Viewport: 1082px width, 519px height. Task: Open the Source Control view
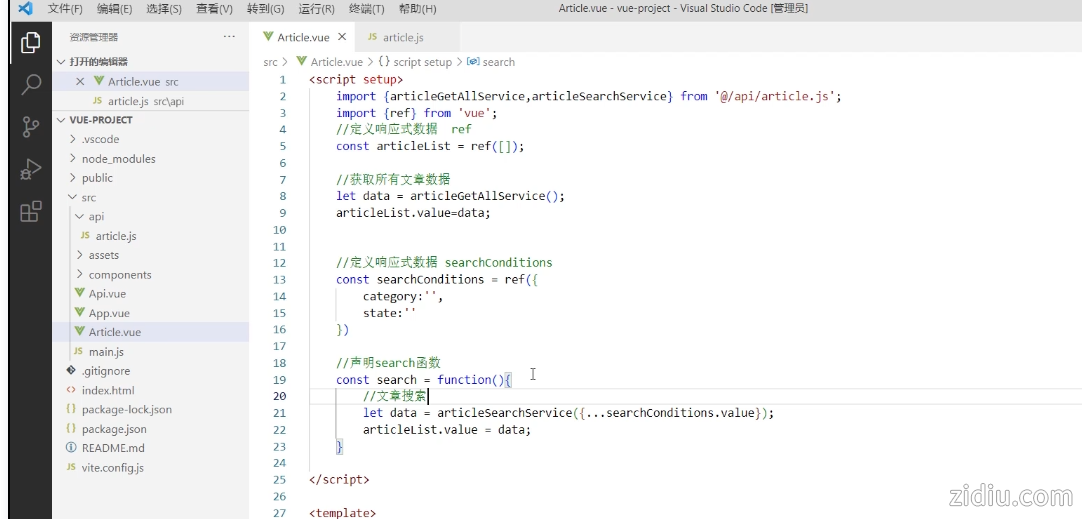(30, 127)
